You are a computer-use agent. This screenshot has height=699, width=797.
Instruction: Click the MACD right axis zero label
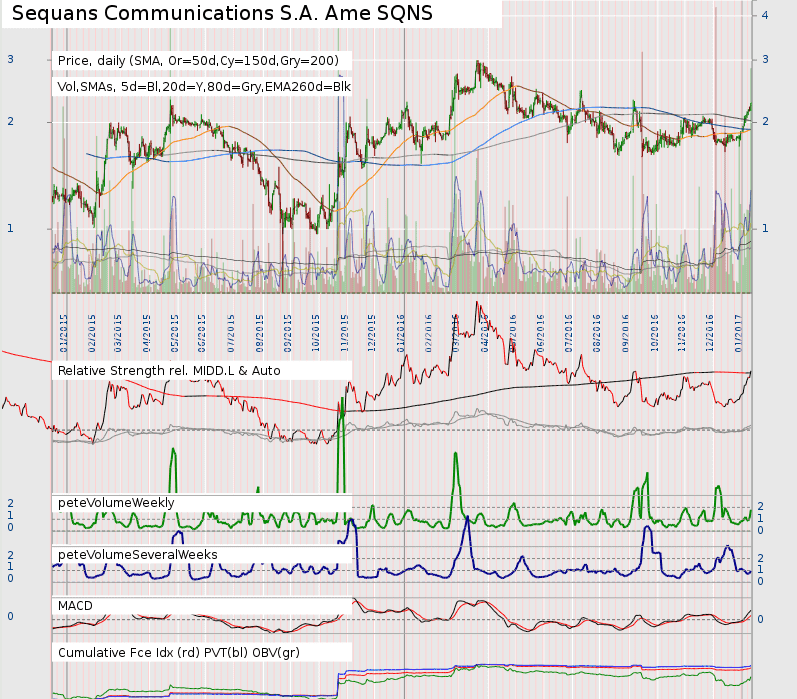coord(760,619)
